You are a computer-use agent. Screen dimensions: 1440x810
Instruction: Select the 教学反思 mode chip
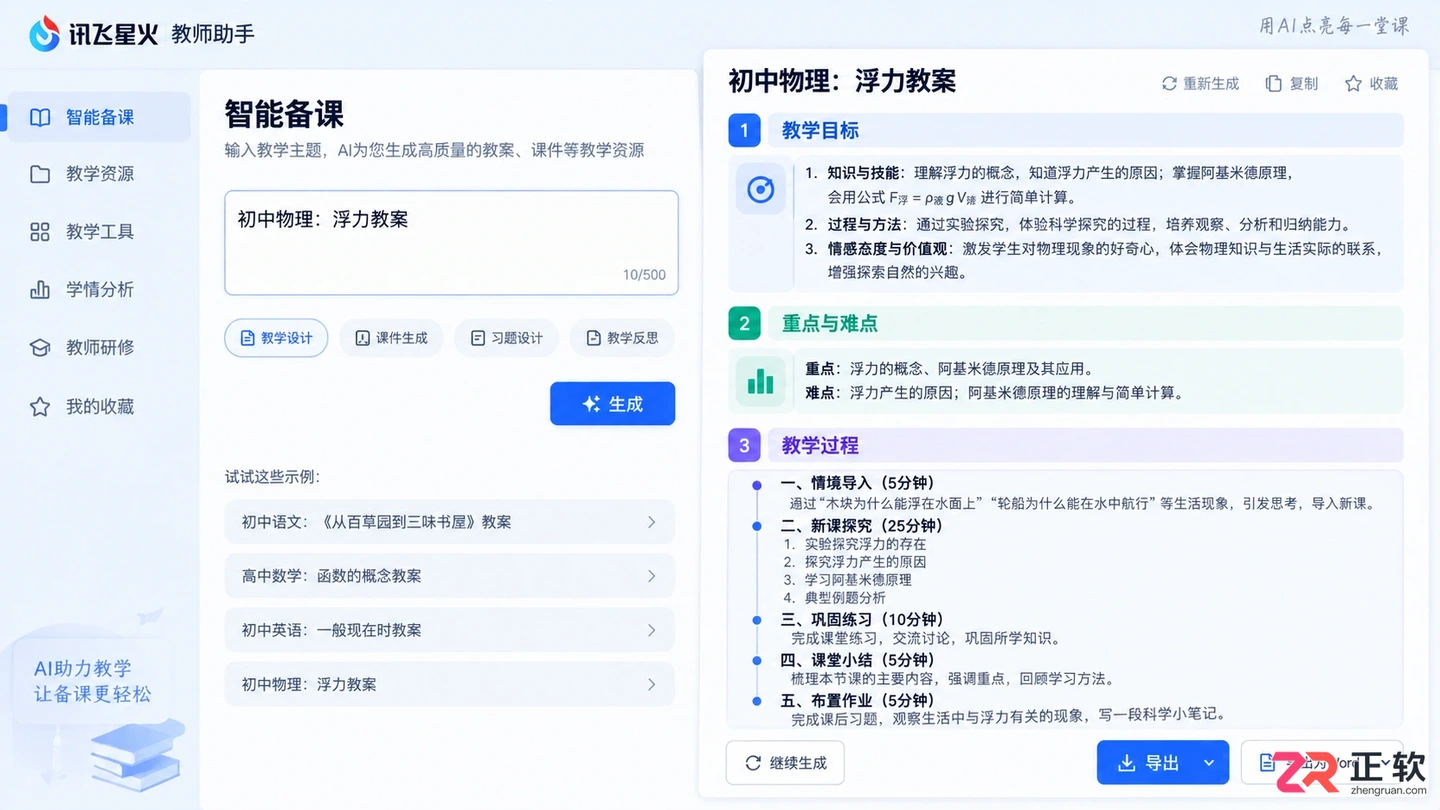(x=622, y=338)
